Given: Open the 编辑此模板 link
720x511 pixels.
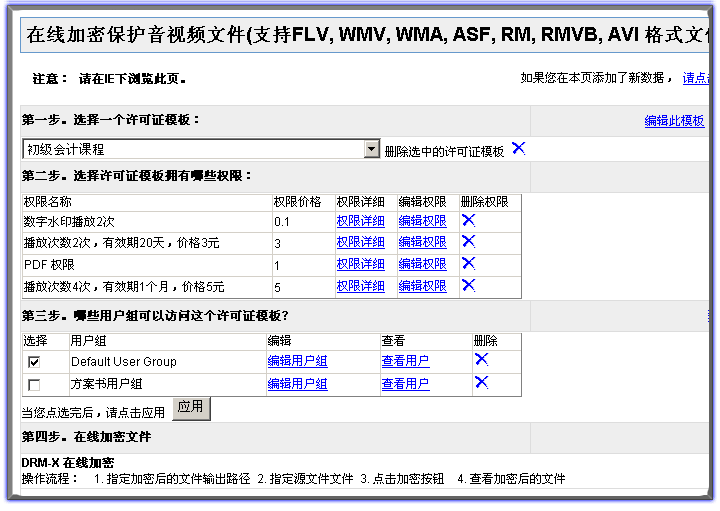Looking at the screenshot, I should [674, 121].
